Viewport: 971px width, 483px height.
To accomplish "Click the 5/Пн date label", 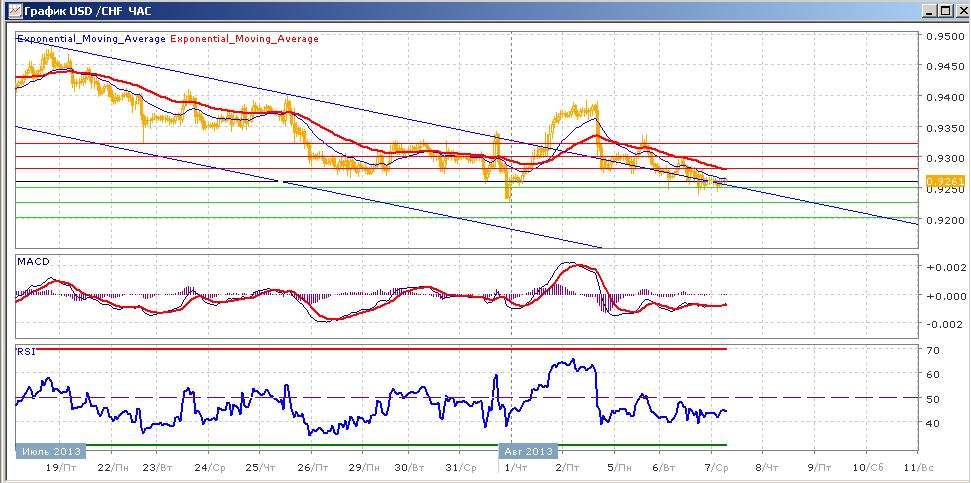I will pos(619,466).
